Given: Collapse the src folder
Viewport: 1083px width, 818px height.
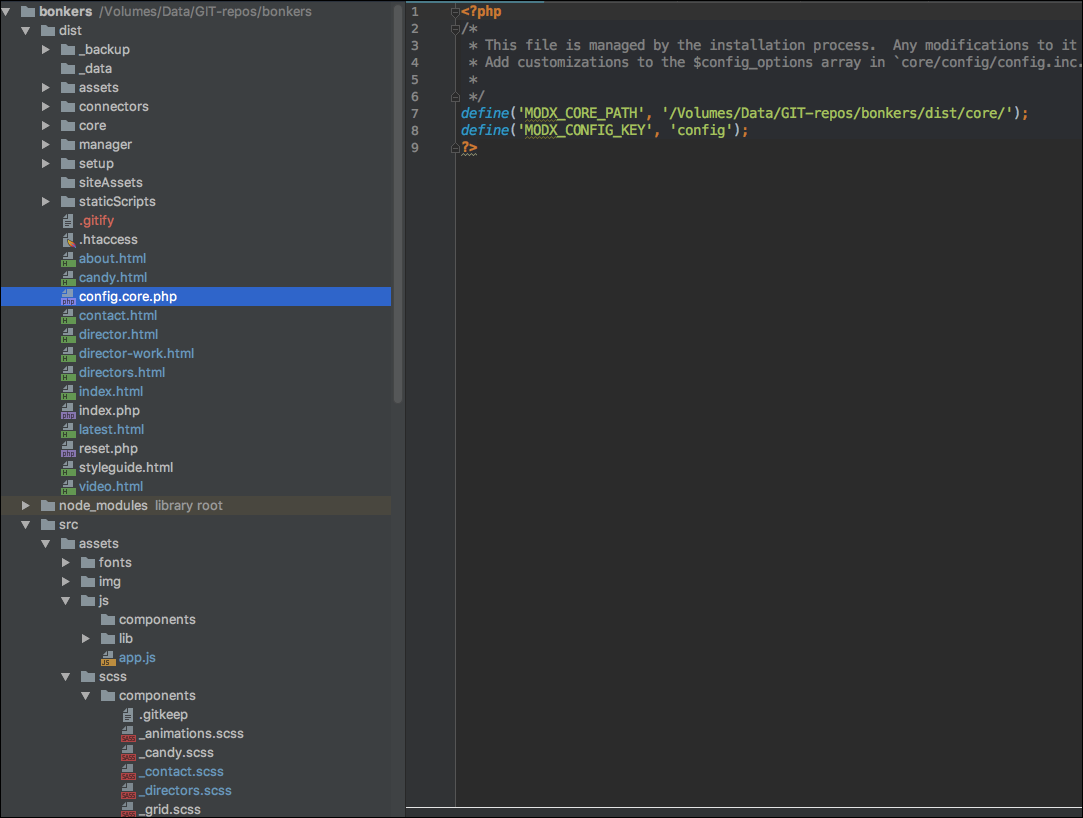Looking at the screenshot, I should point(25,524).
